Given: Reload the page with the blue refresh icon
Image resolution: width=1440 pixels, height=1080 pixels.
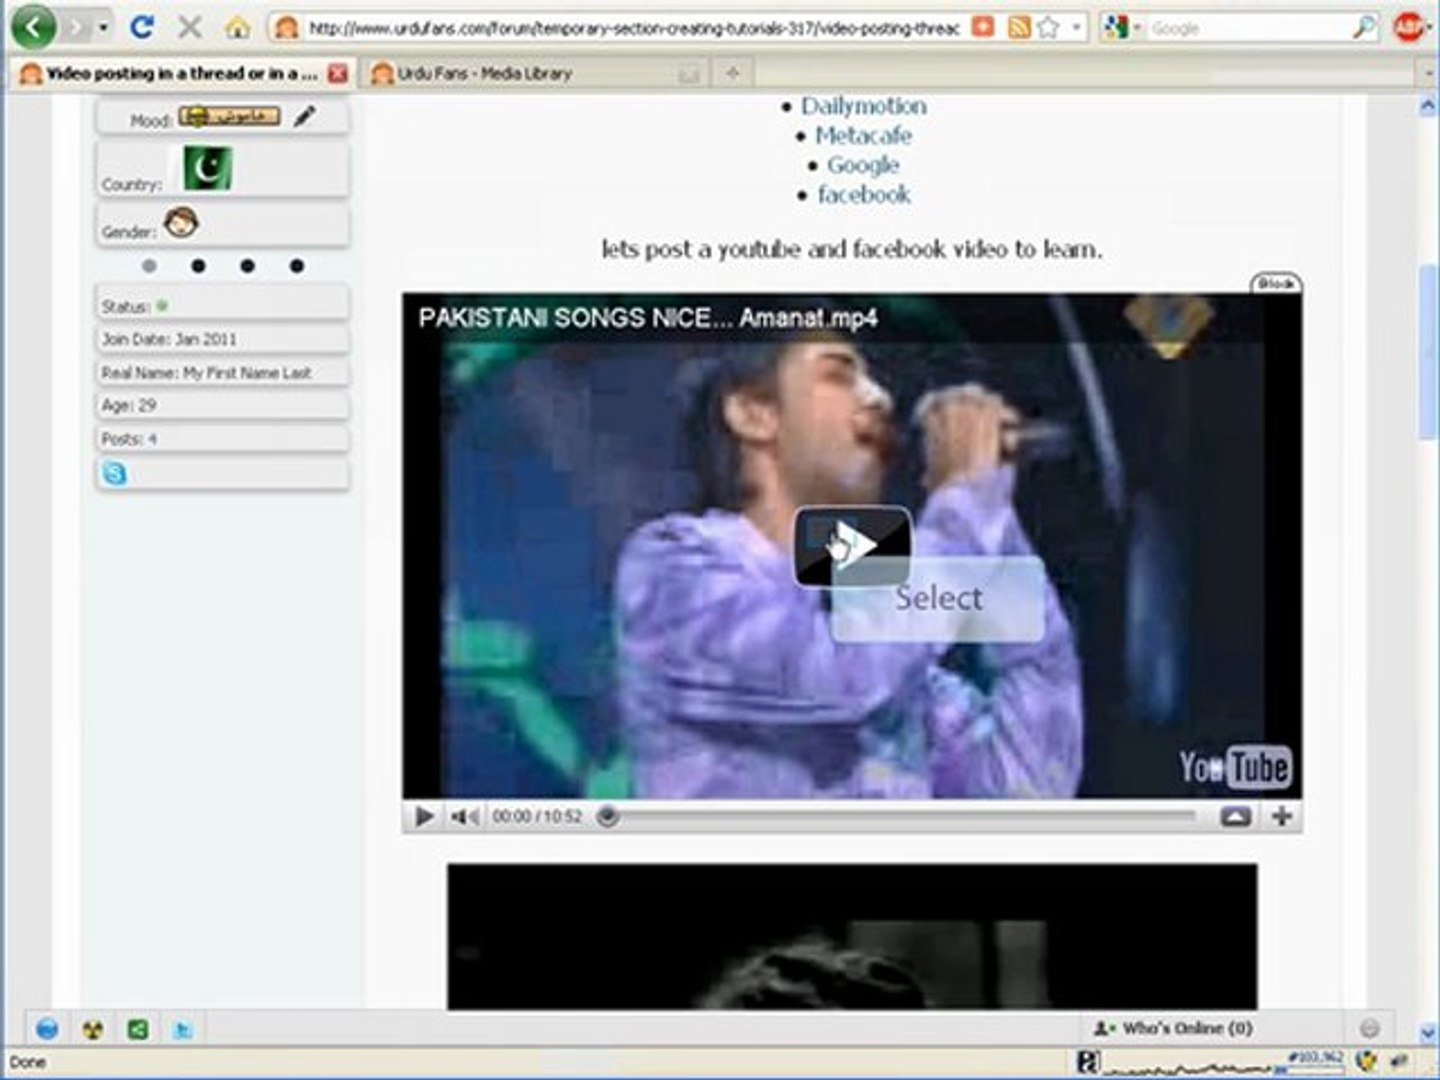Looking at the screenshot, I should [x=142, y=27].
